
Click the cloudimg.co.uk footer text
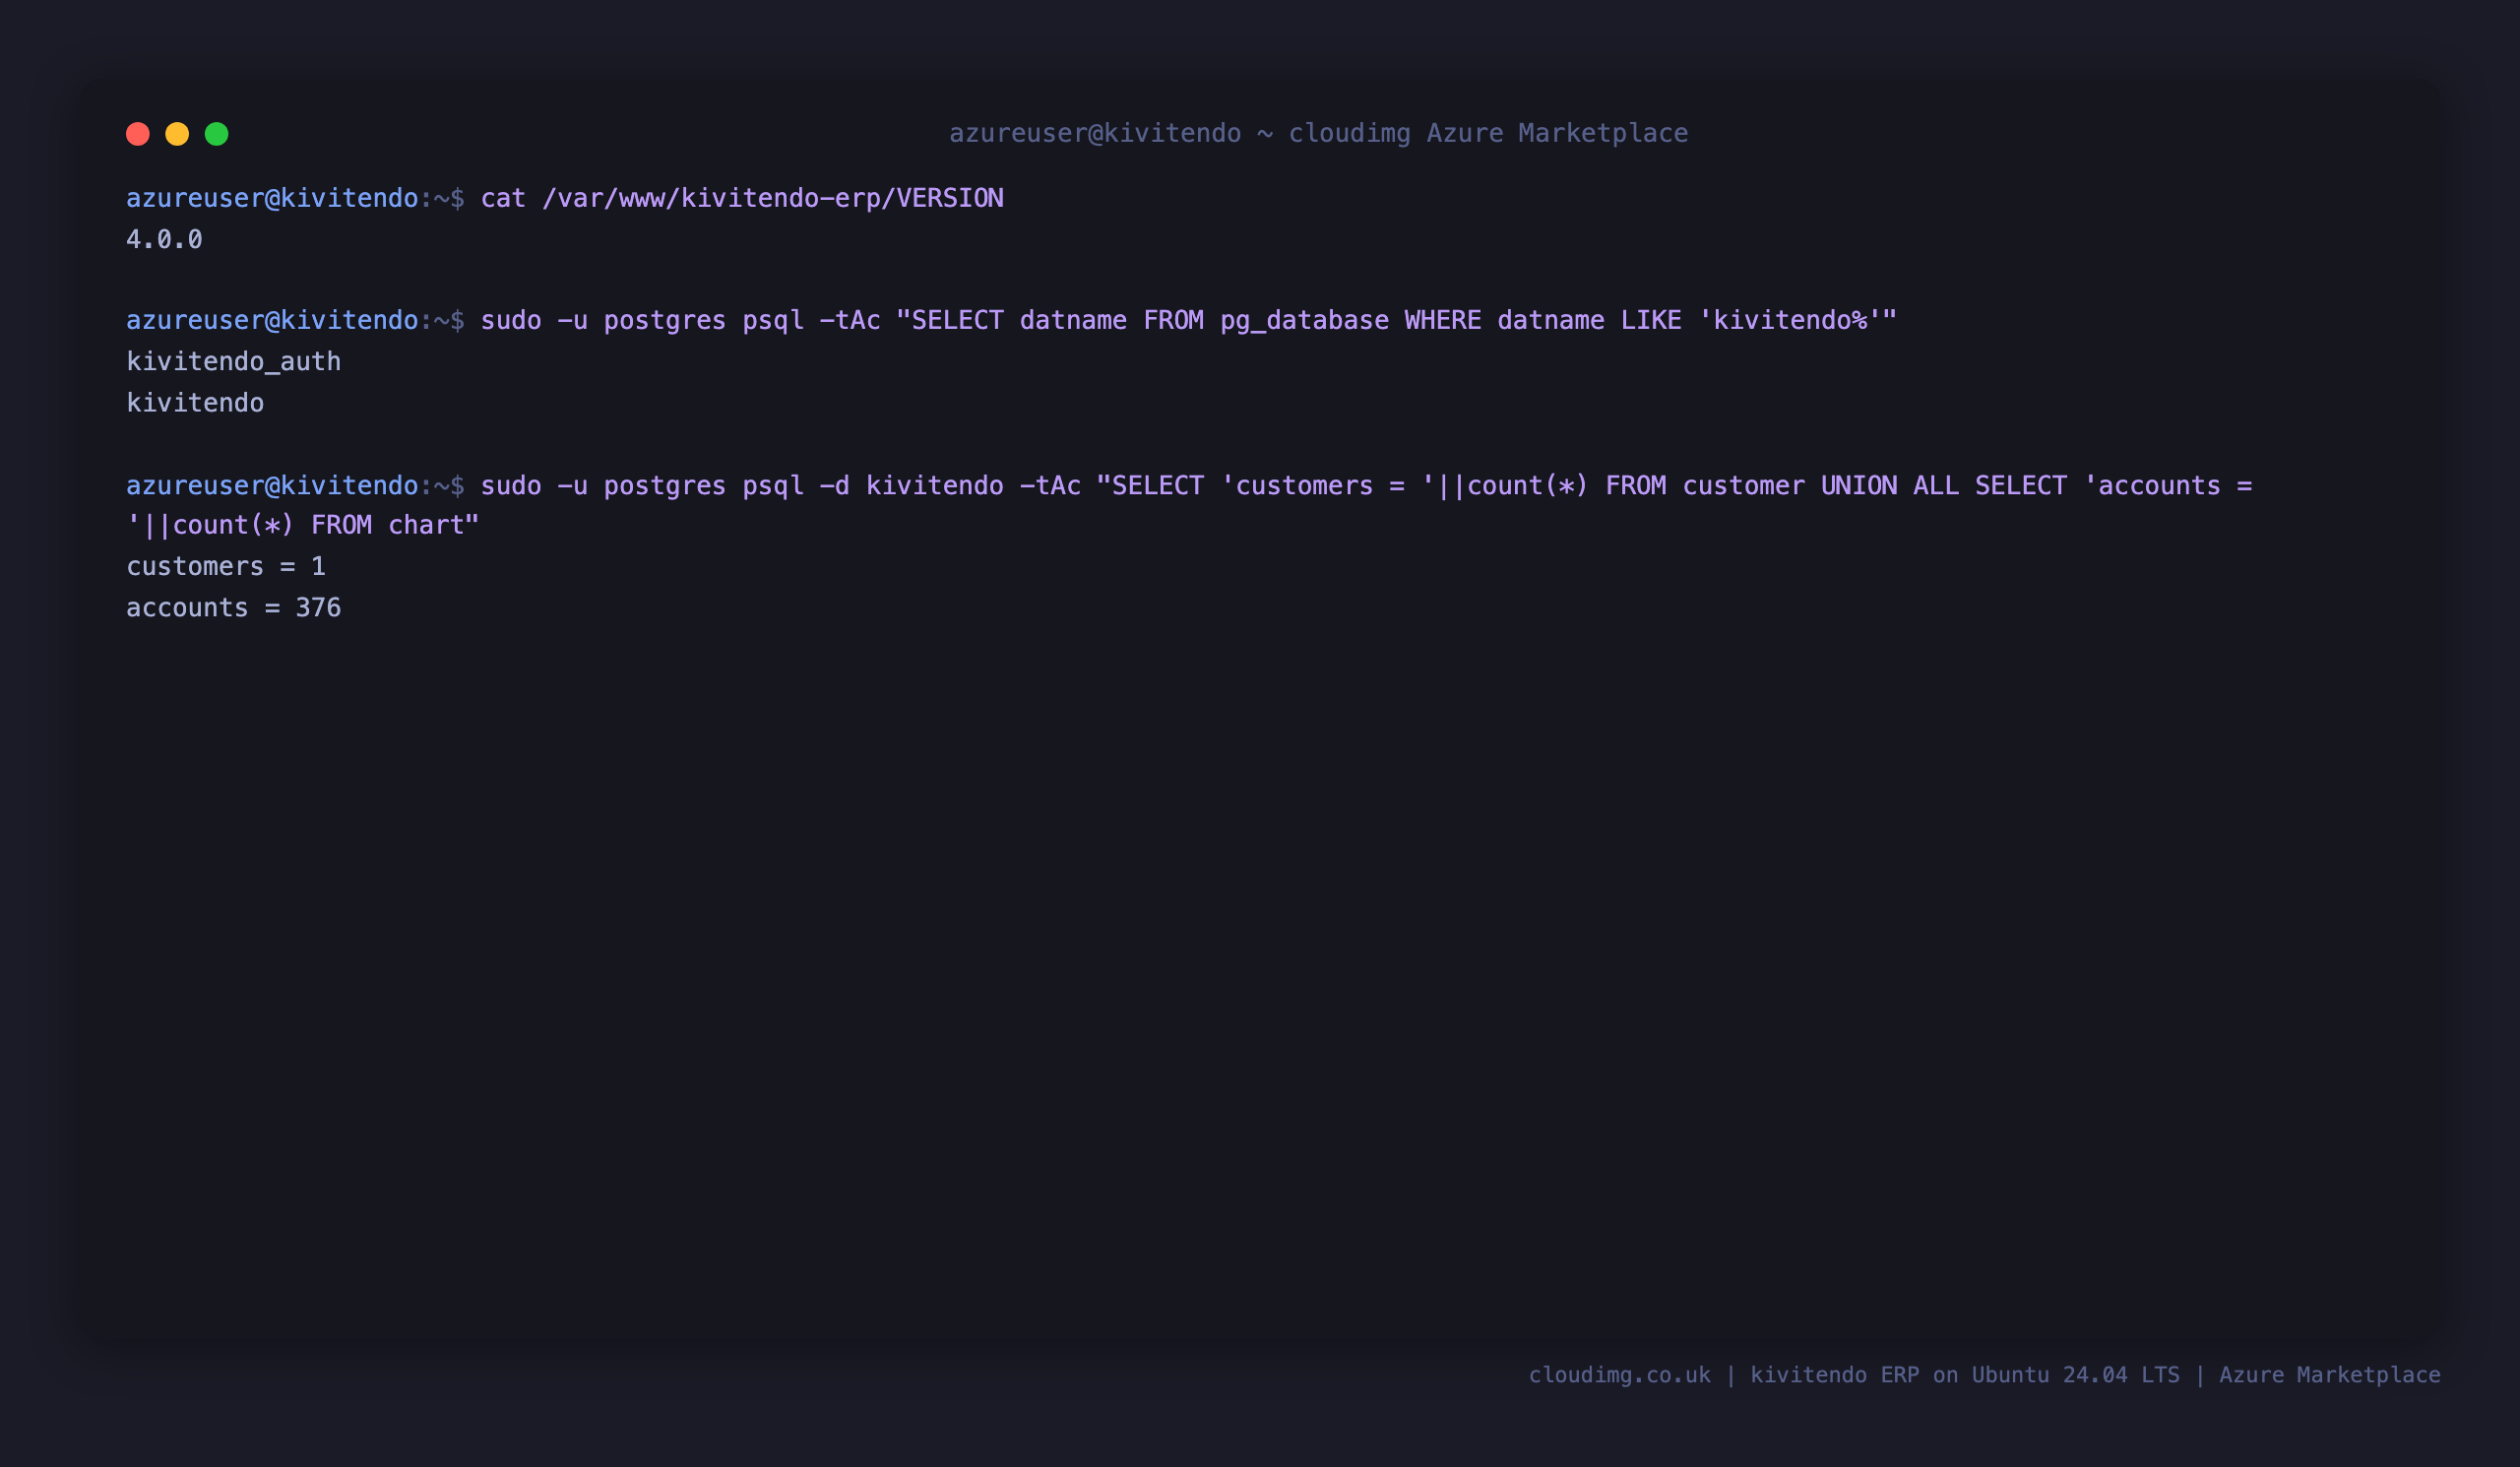tap(1619, 1375)
